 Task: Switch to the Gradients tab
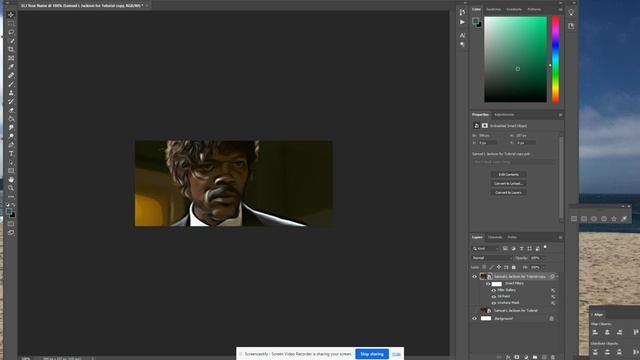[x=514, y=9]
